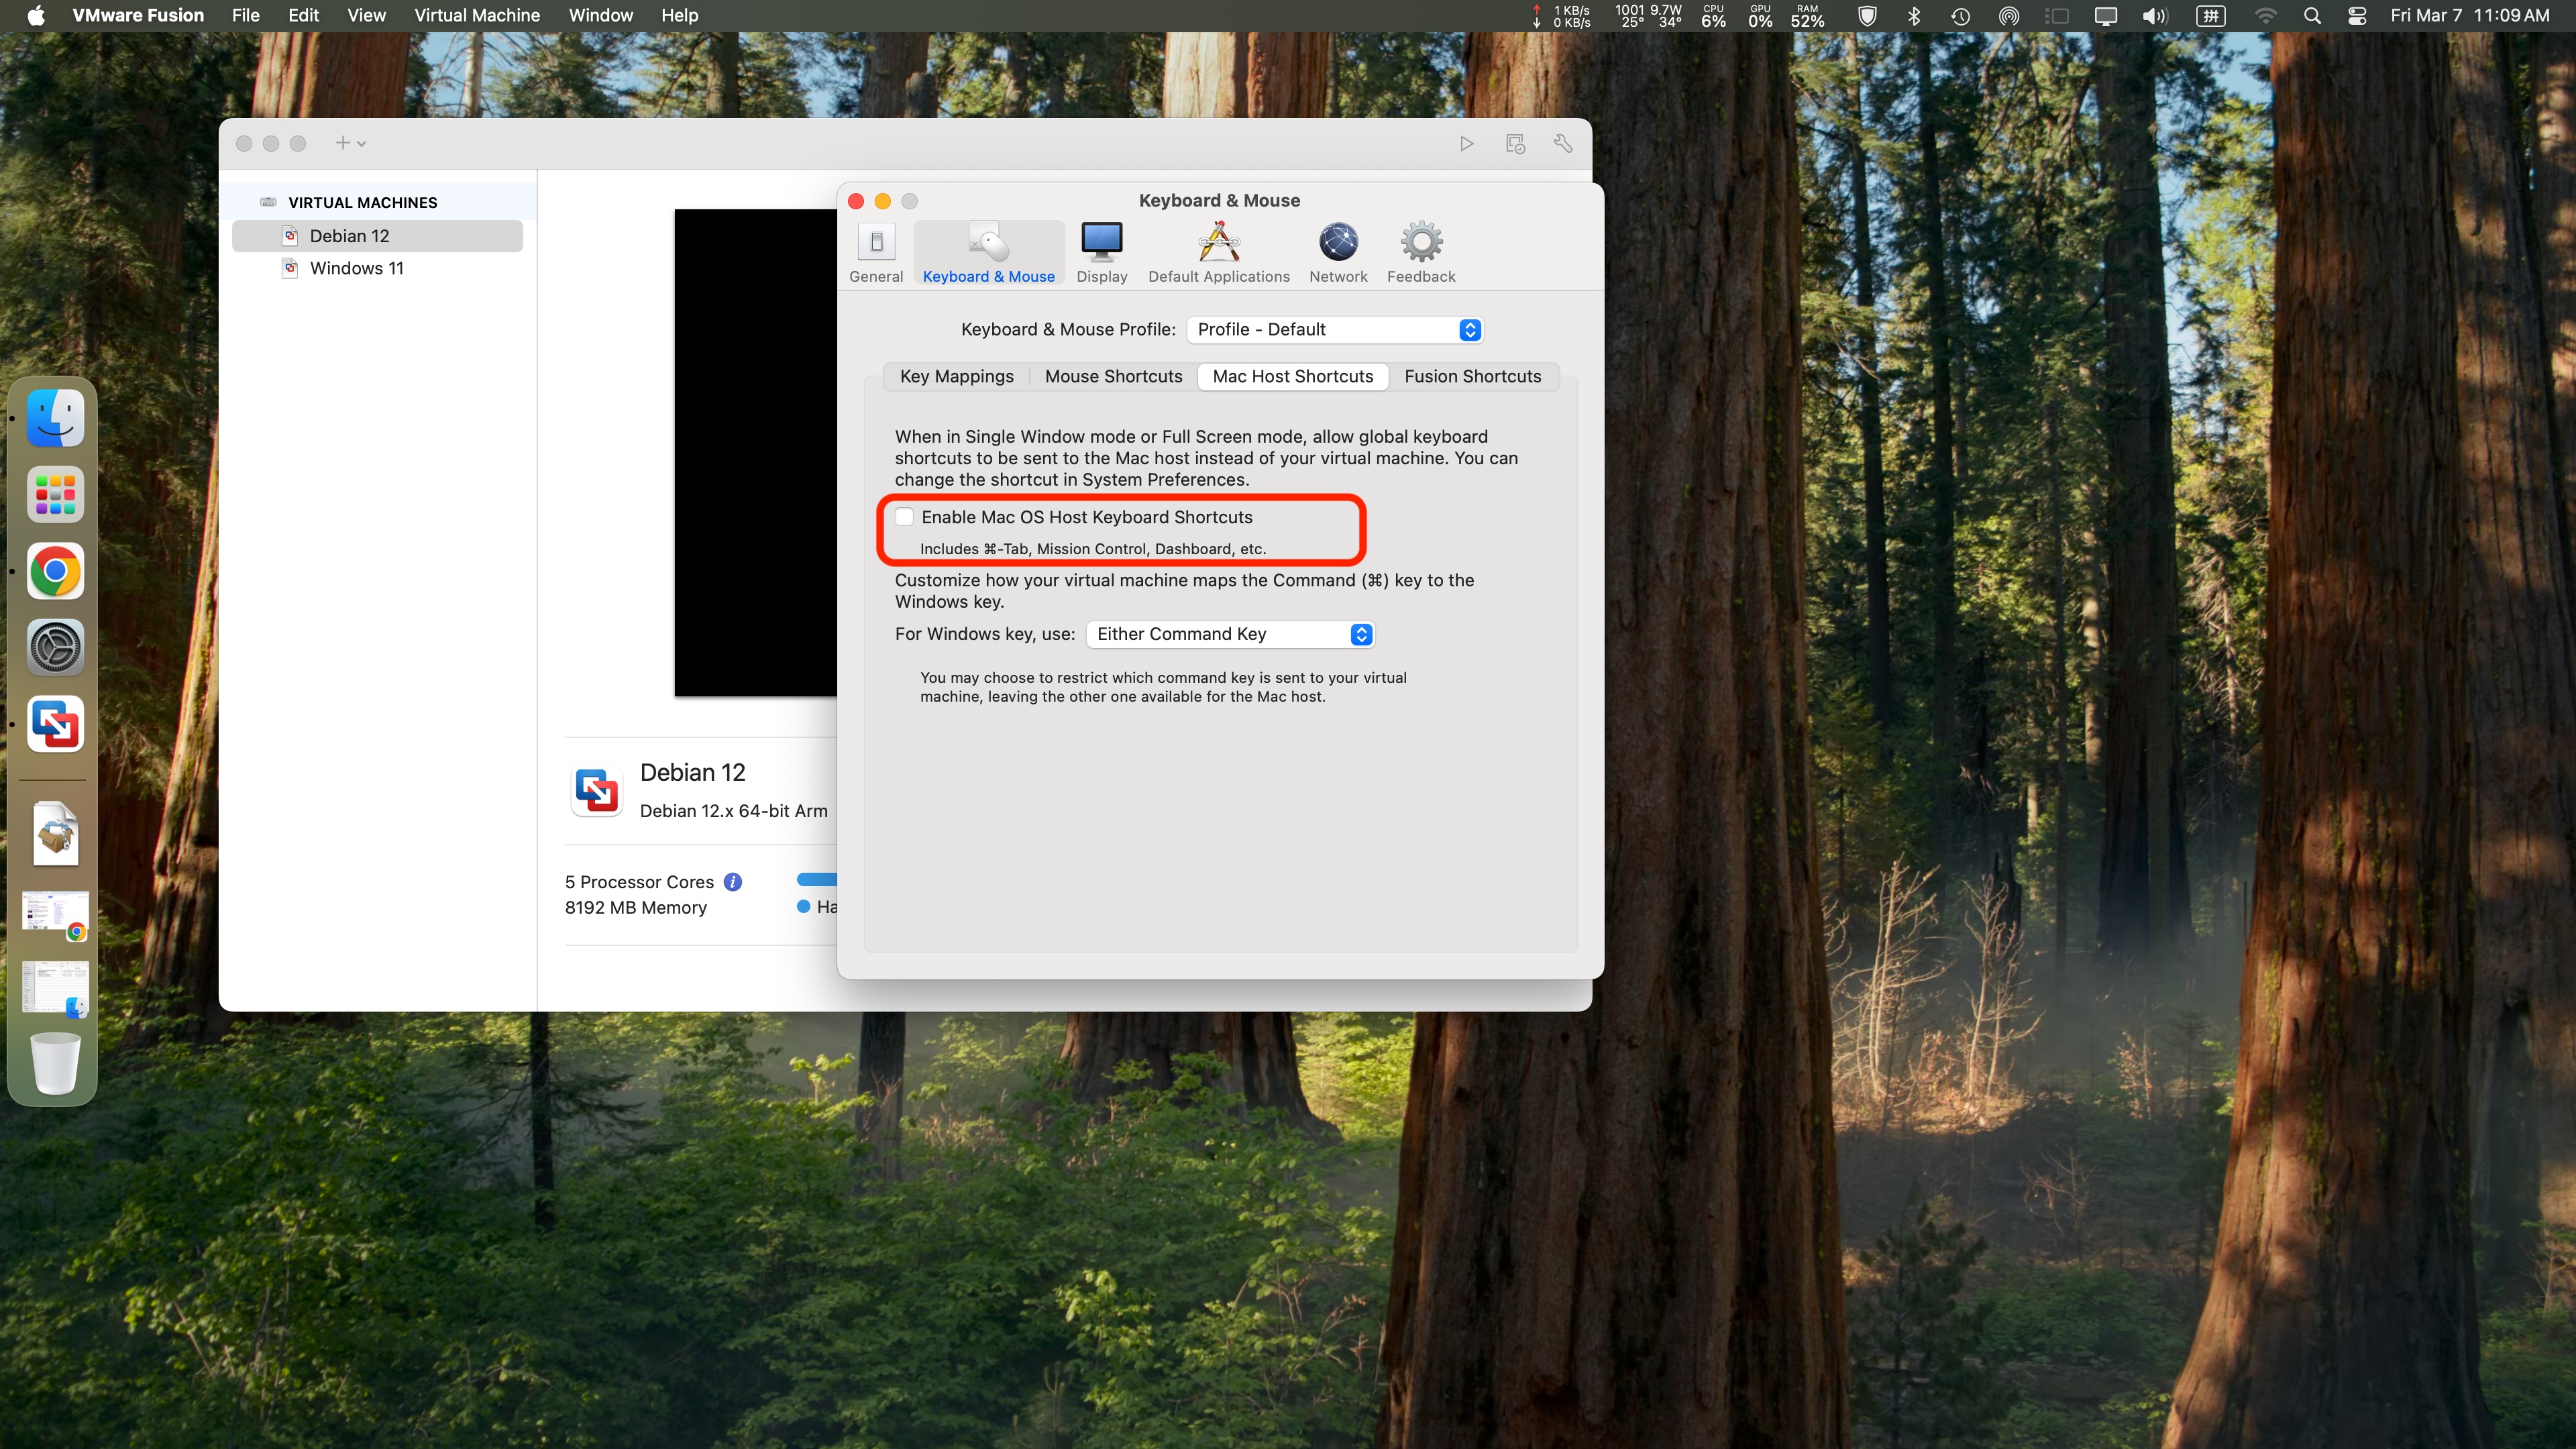
Task: Open the Help menu
Action: 679,15
